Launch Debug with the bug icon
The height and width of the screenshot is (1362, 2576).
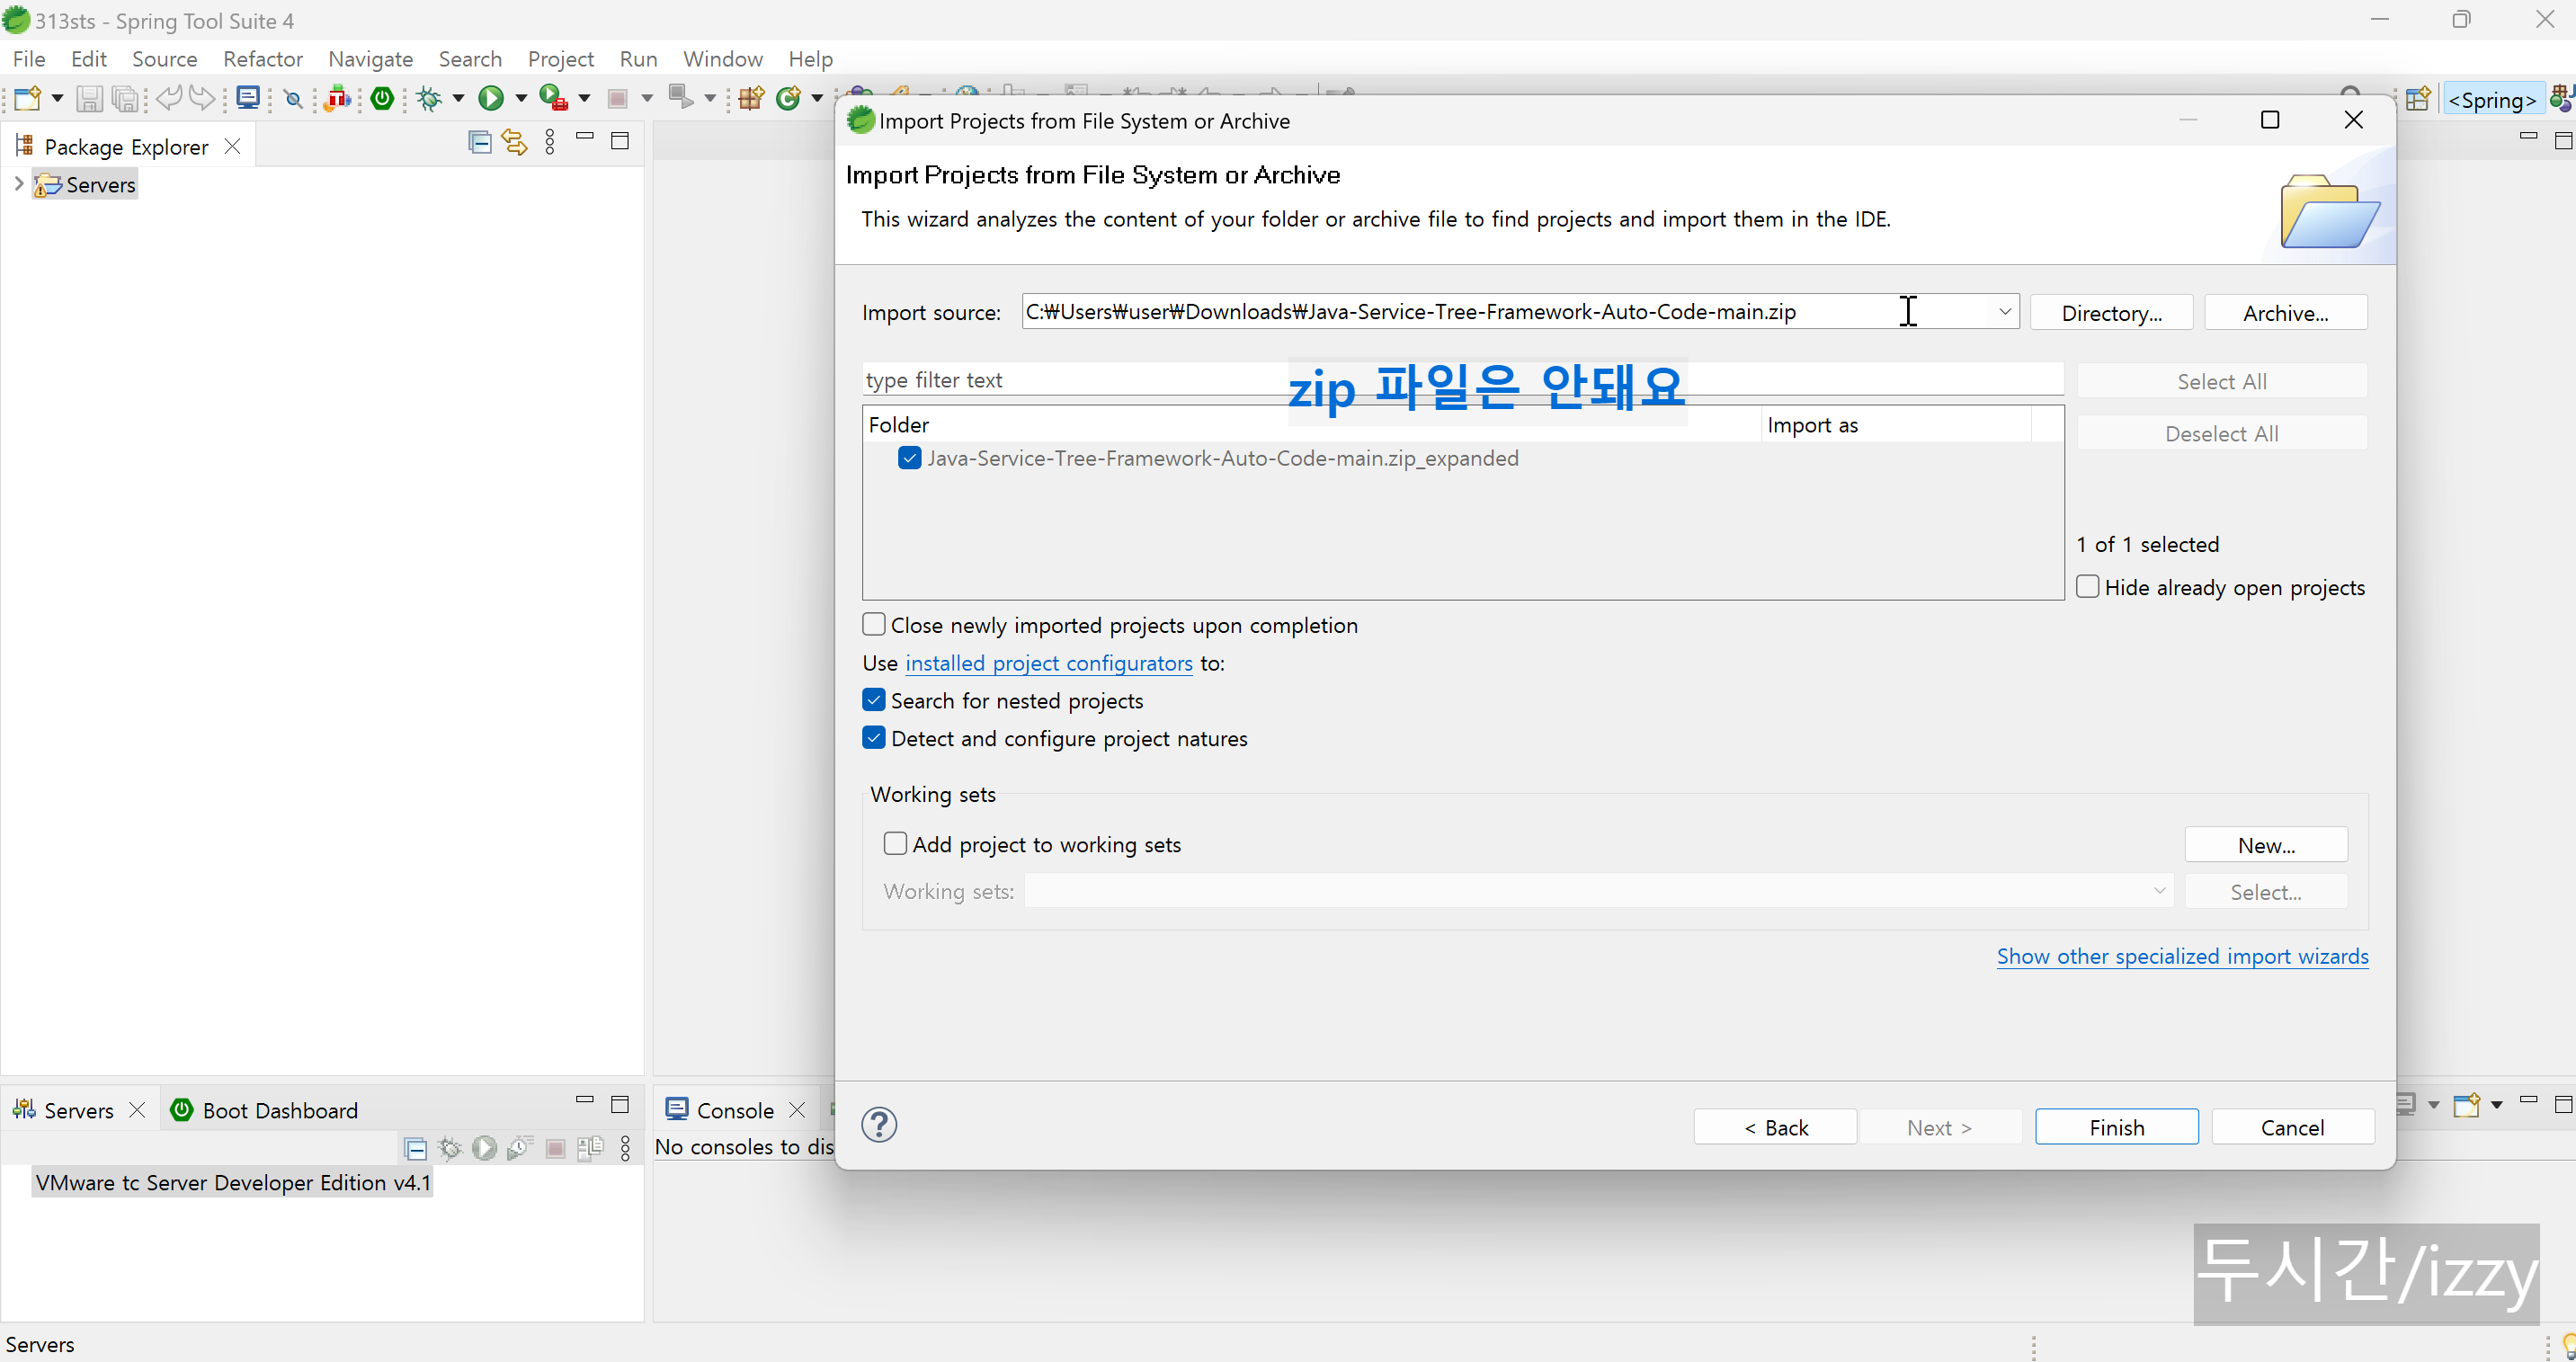pos(430,98)
